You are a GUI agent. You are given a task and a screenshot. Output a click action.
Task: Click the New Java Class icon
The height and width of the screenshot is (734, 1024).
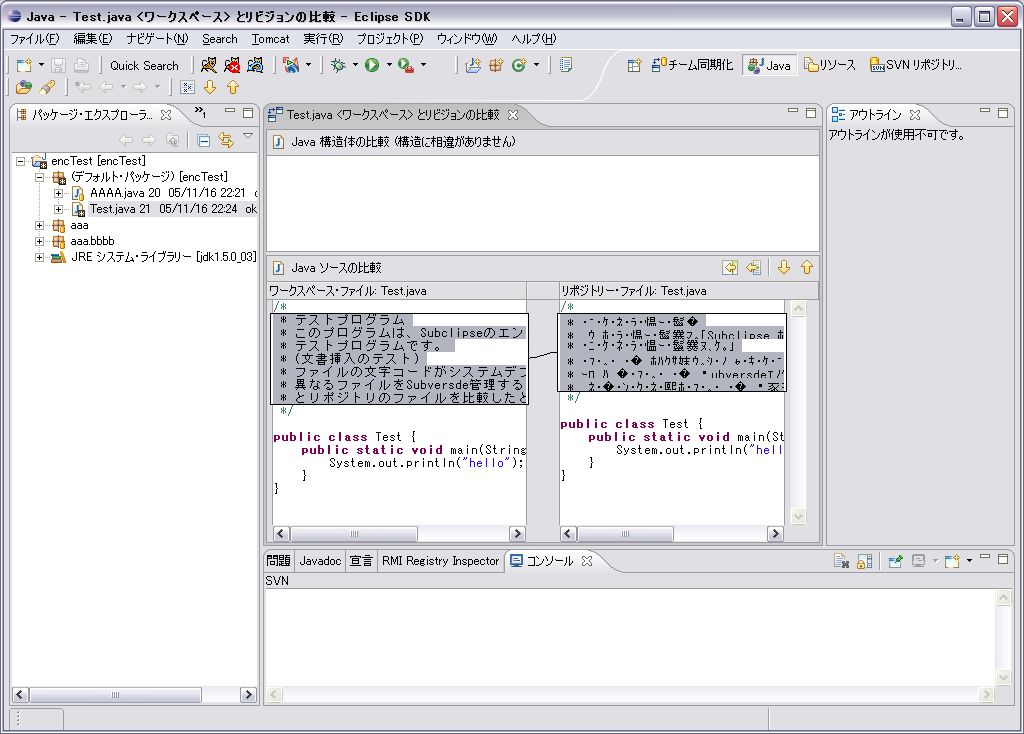(x=519, y=65)
